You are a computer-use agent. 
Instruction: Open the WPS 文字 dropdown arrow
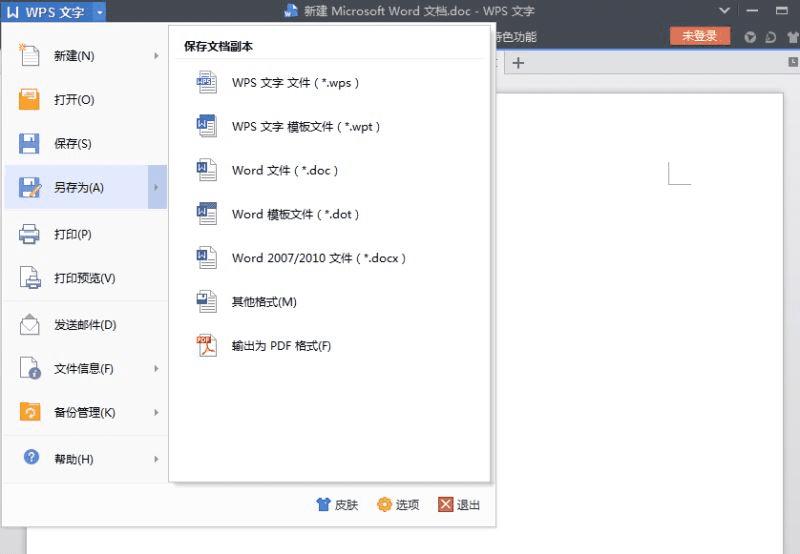point(99,12)
